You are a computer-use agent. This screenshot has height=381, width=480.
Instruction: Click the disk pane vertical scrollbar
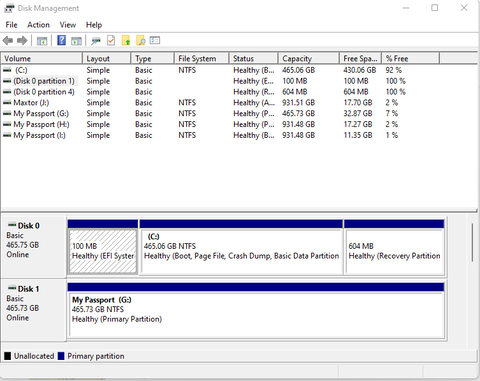(472, 243)
